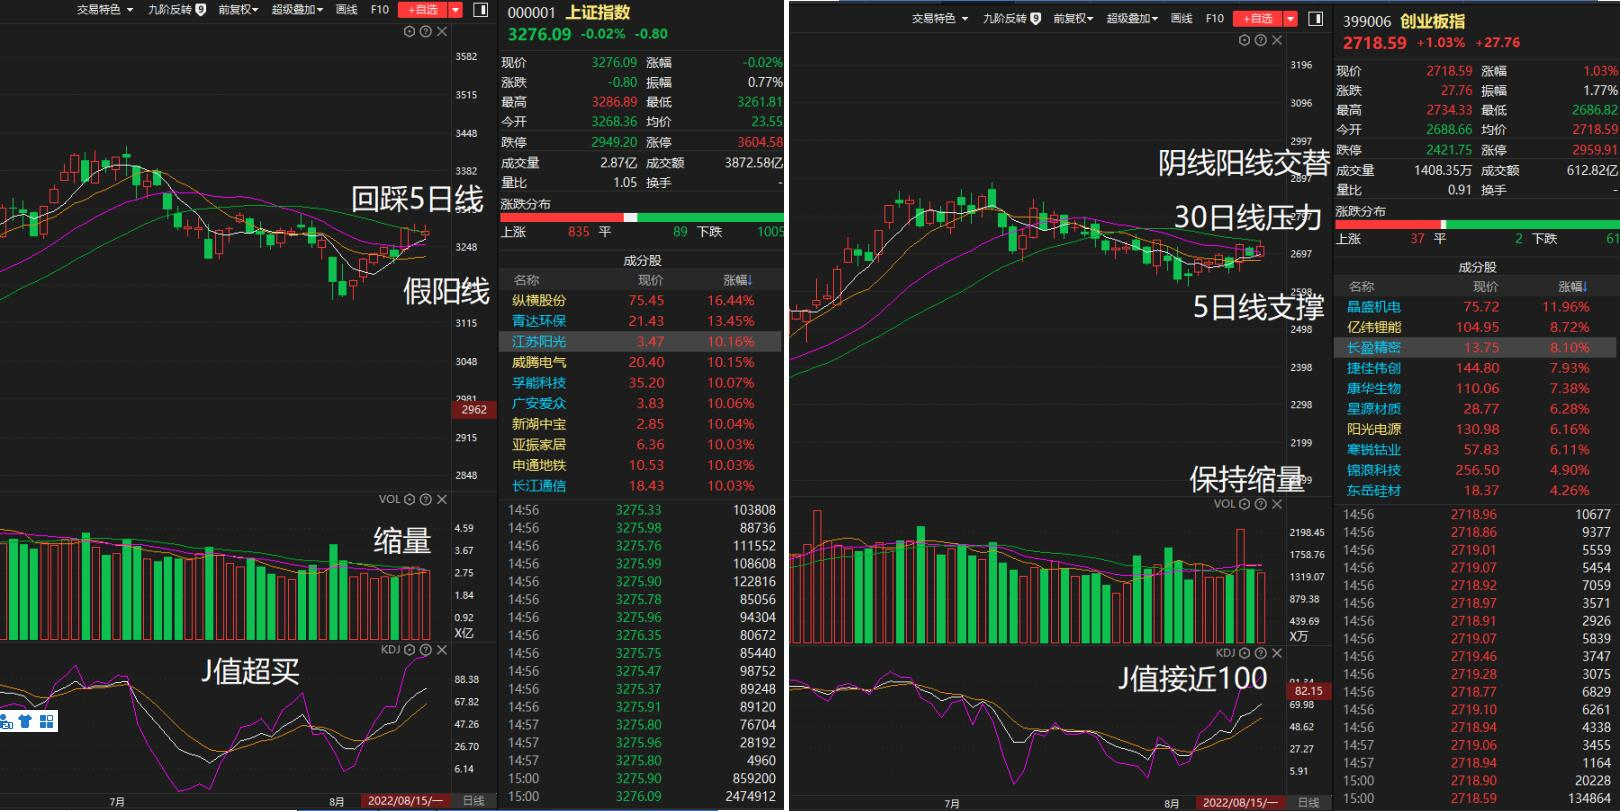
Task: Expand the +自选 arrow in right window
Action: point(1290,18)
